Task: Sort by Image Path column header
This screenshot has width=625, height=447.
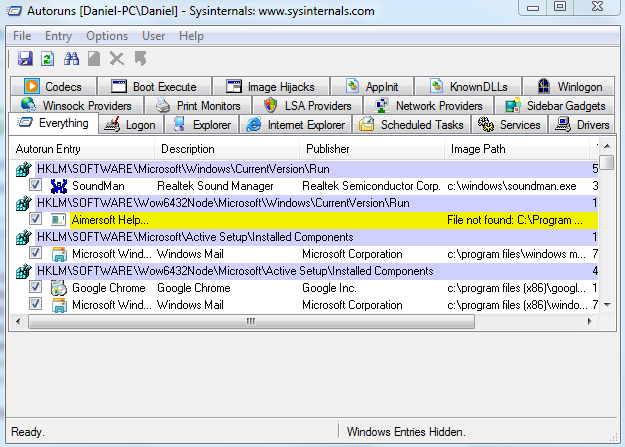Action: point(517,149)
